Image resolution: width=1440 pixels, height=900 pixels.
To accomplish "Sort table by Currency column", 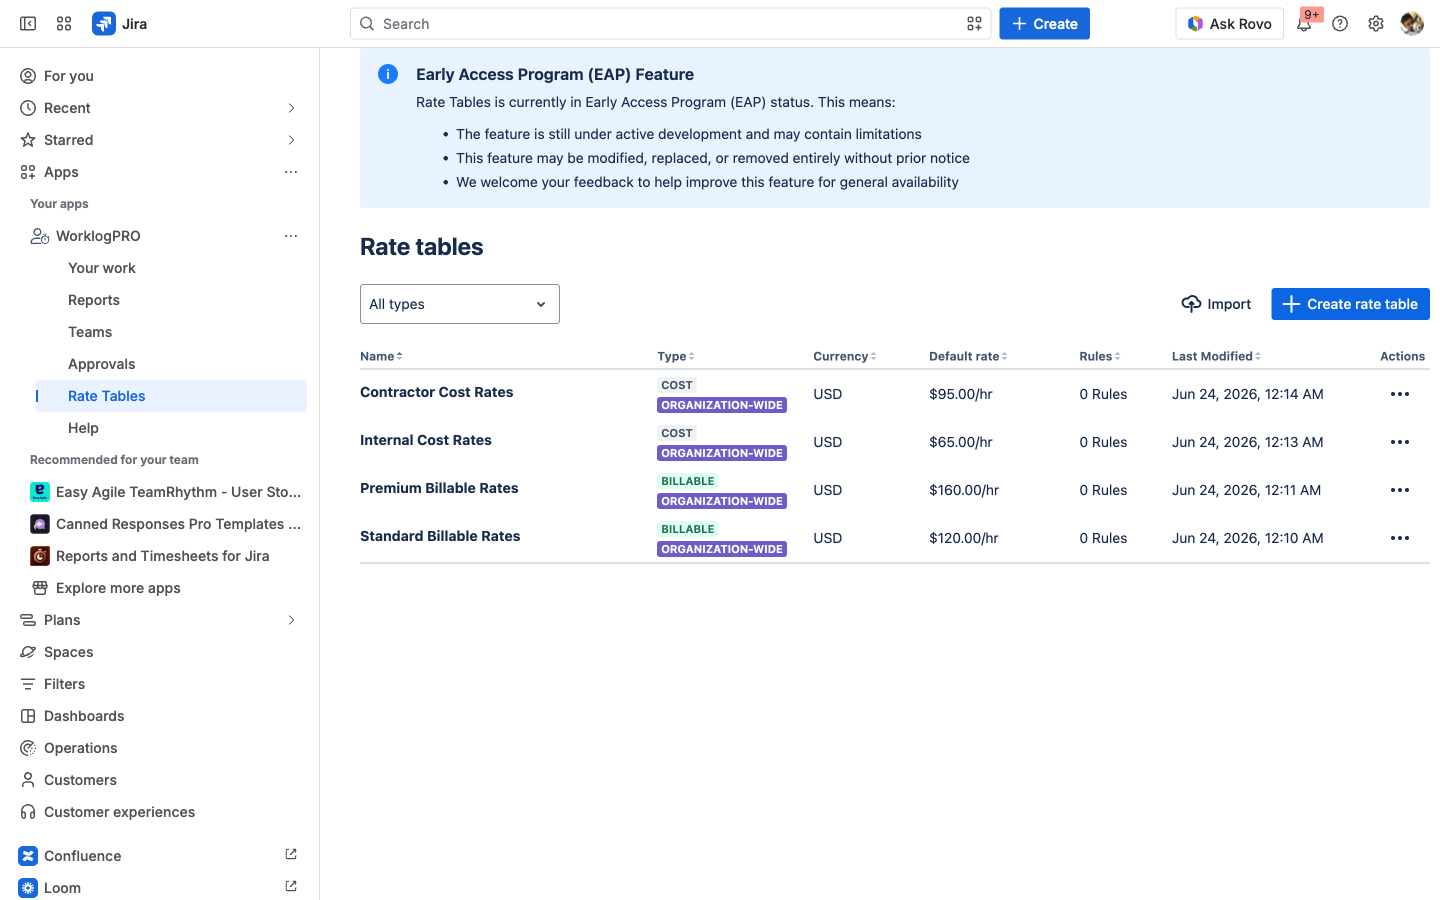I will tap(845, 356).
